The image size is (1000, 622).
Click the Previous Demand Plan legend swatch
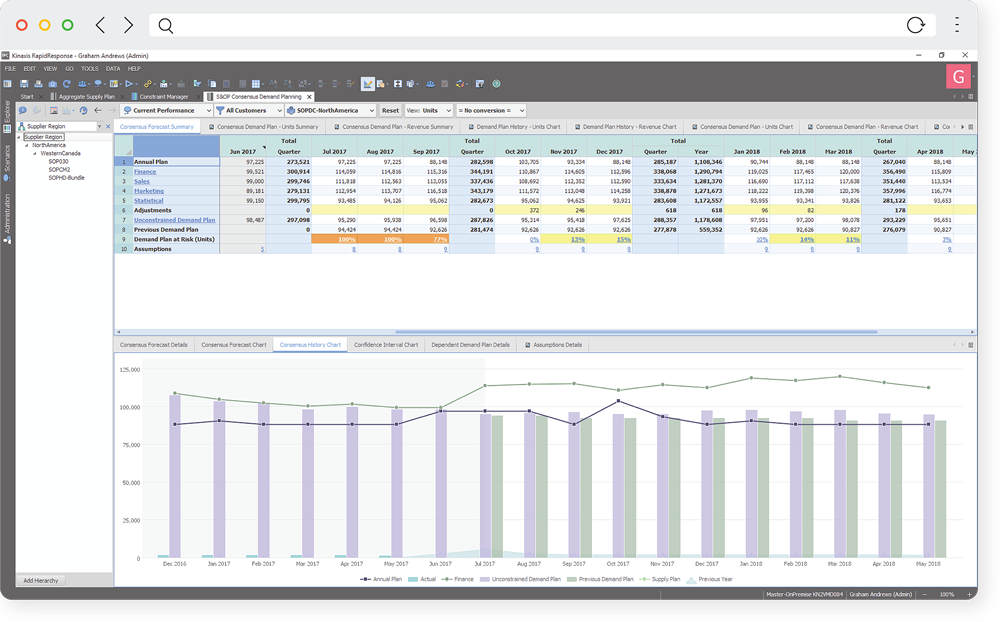571,579
